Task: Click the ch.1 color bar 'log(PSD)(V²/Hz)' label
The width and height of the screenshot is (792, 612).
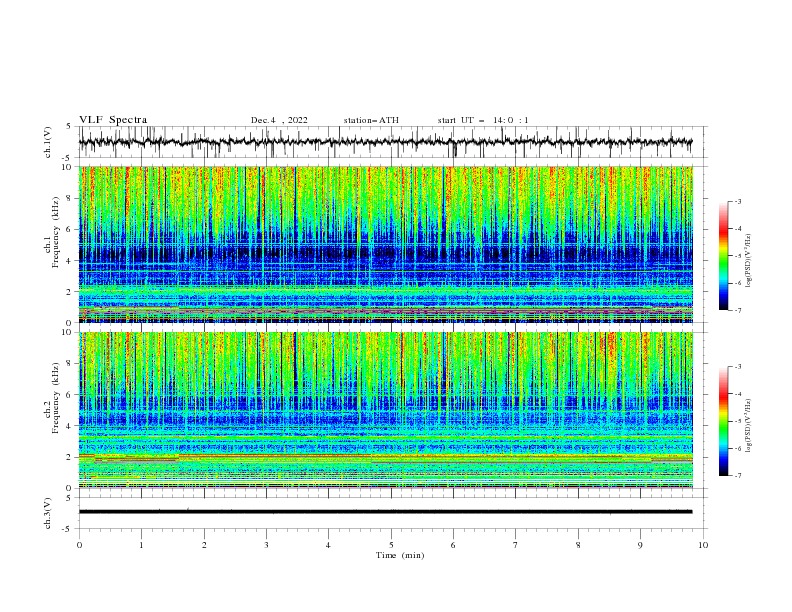Action: coord(749,261)
